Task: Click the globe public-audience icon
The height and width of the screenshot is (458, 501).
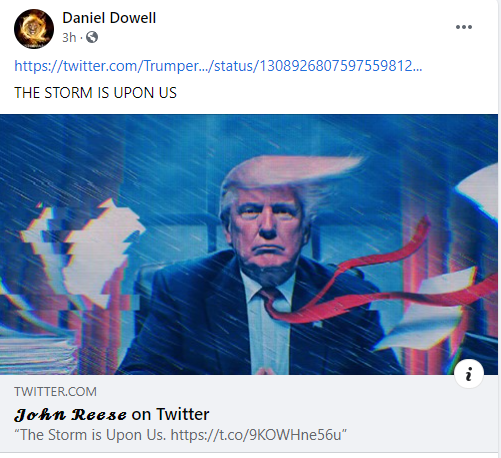Action: pos(92,37)
